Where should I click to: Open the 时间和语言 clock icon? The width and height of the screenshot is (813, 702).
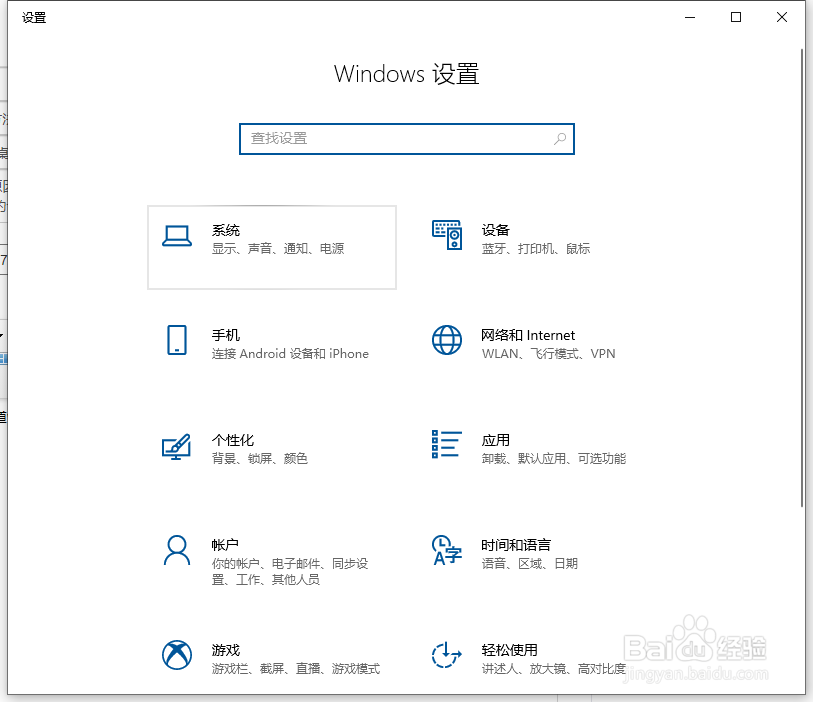[446, 550]
